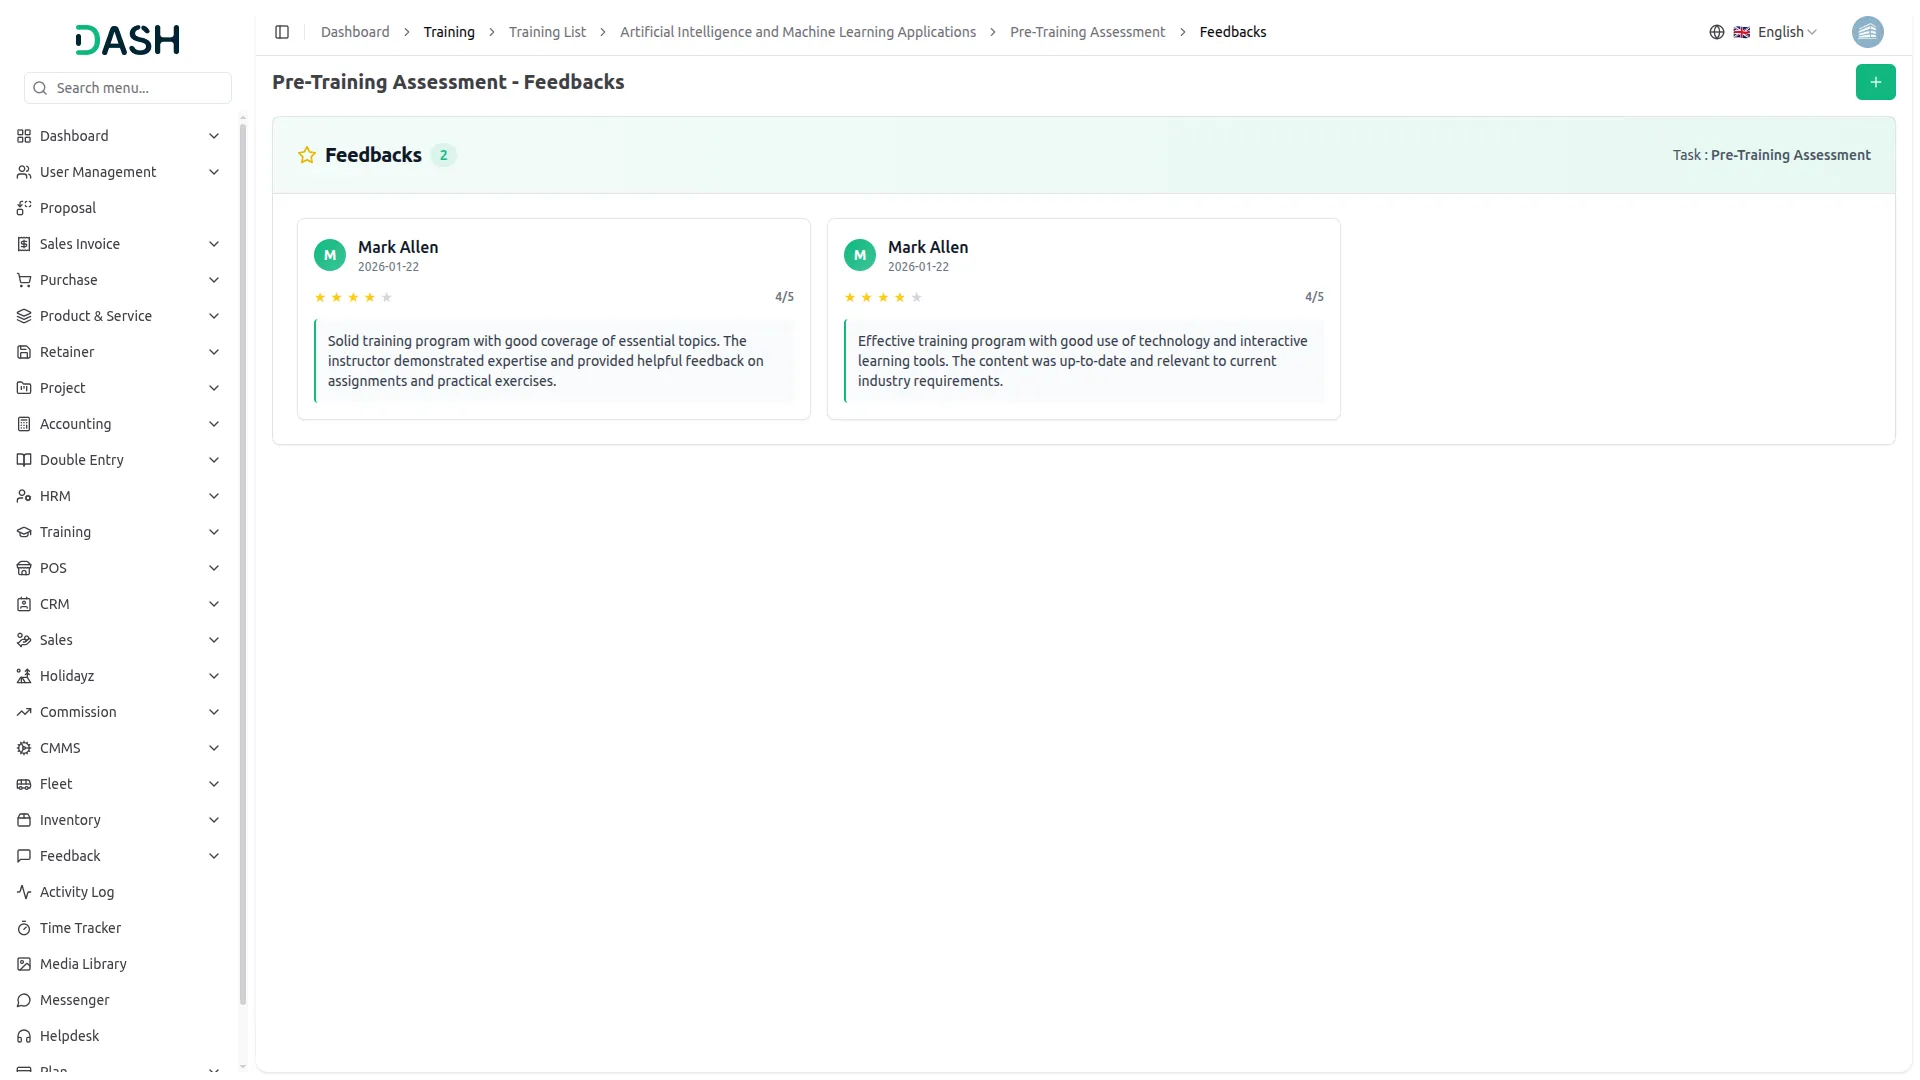
Task: Click the Effective training program feedback text
Action: (1084, 361)
